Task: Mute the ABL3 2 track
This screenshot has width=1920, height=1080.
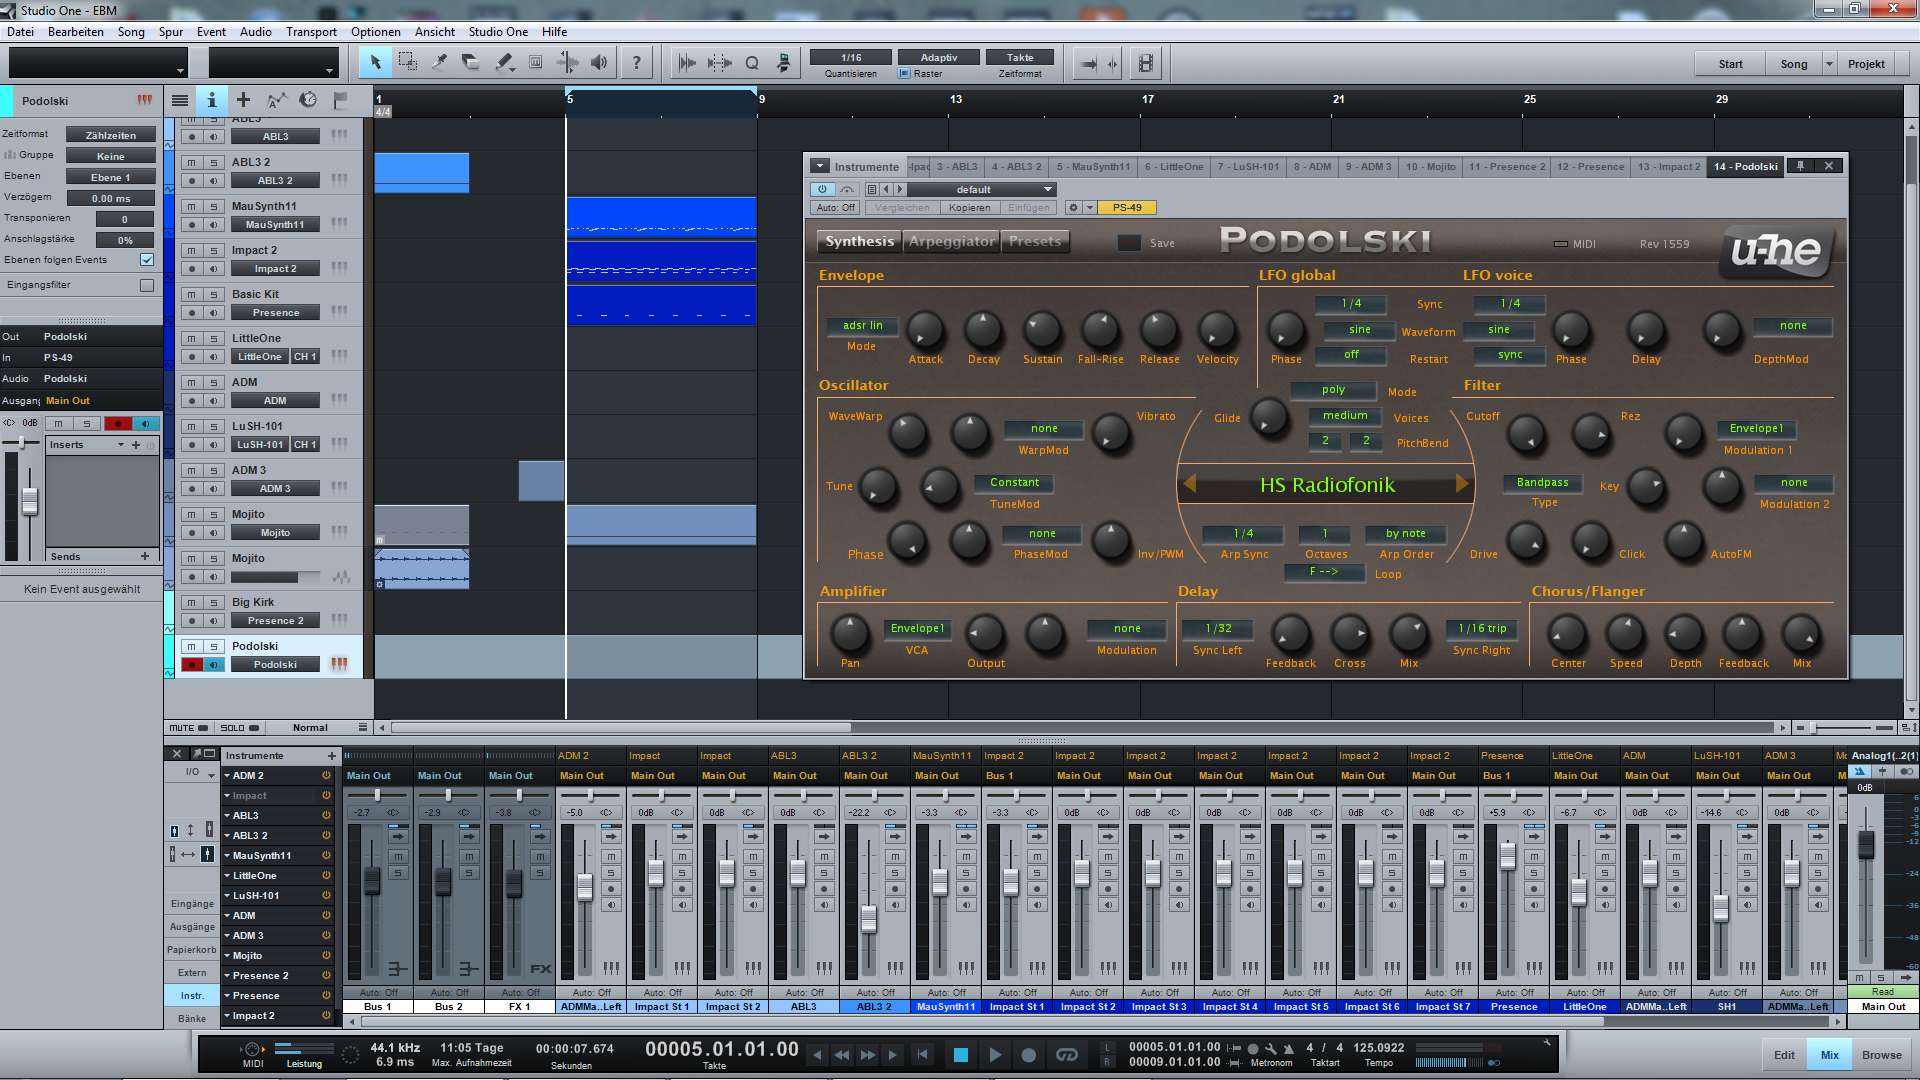Action: [x=192, y=162]
